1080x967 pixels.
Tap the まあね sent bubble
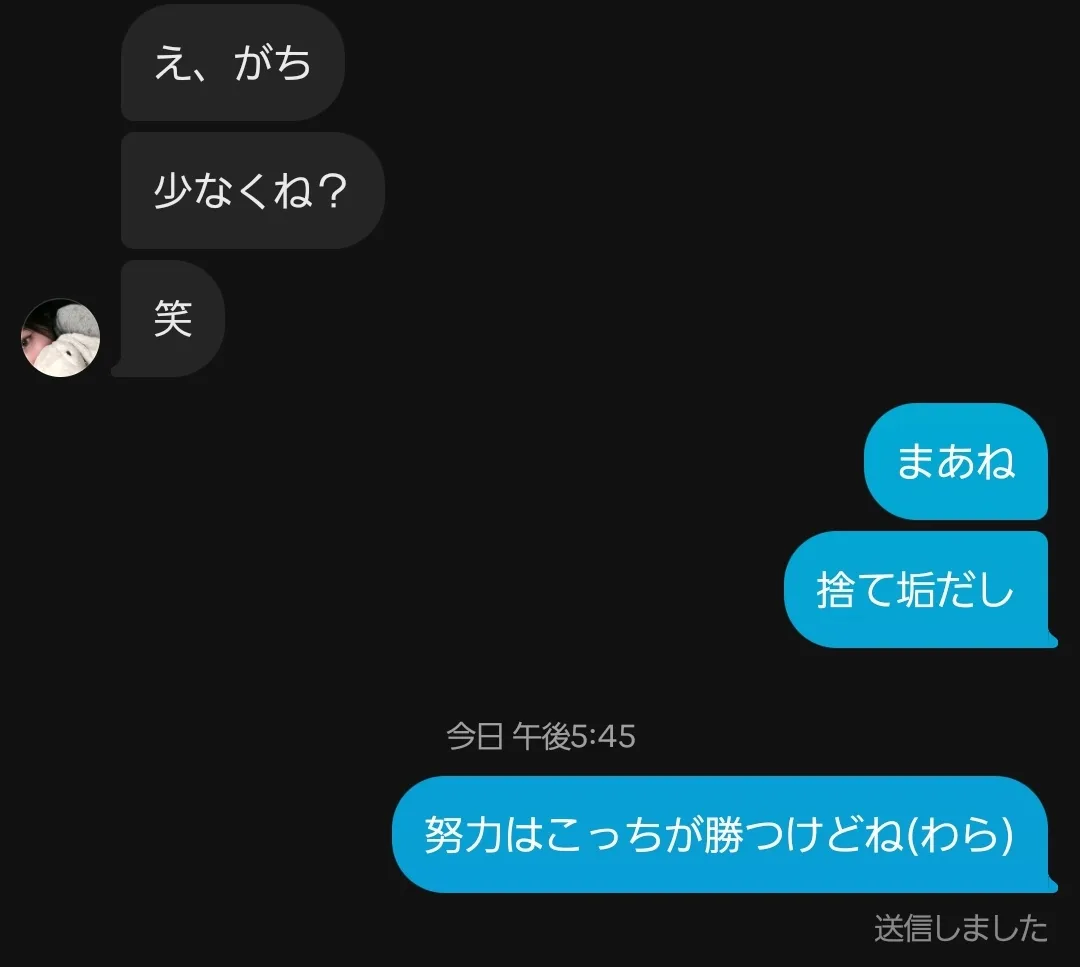(956, 461)
